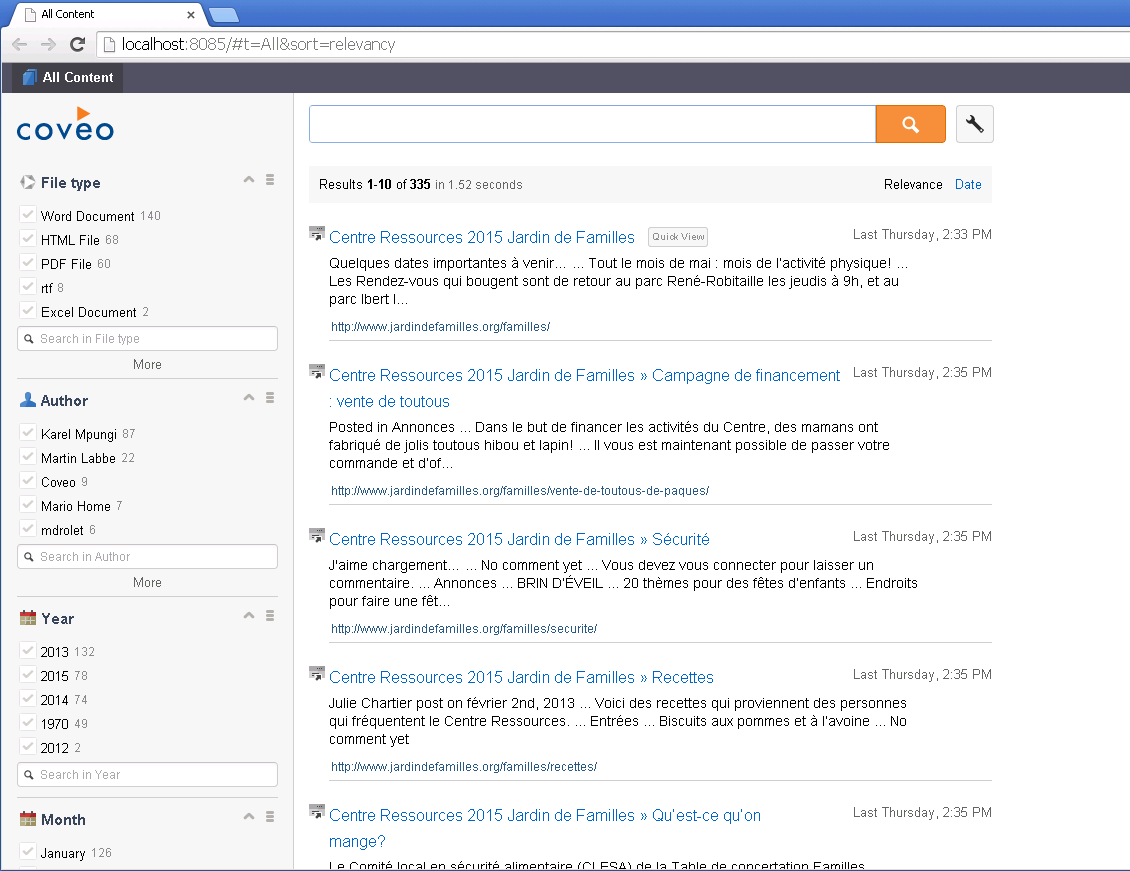Collapse the File type facet
This screenshot has height=871, width=1130.
tap(248, 178)
